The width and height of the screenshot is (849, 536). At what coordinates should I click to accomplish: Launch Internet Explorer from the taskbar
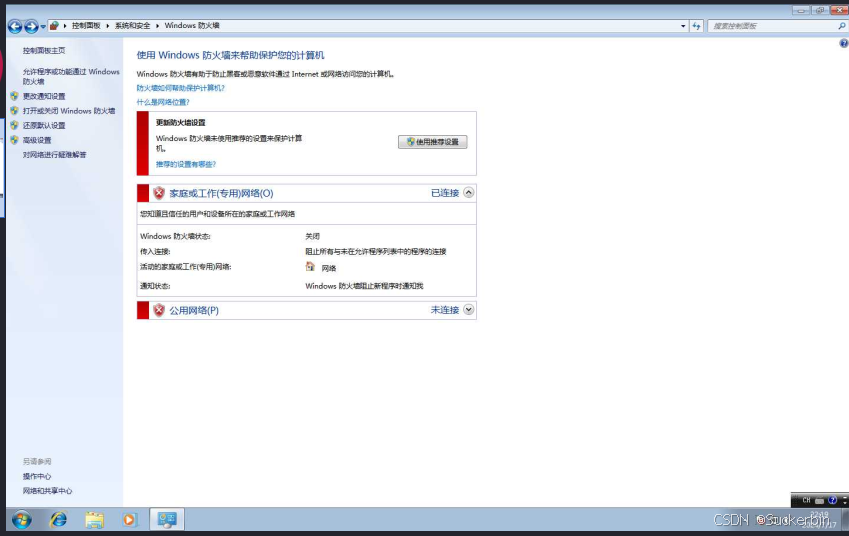click(58, 520)
